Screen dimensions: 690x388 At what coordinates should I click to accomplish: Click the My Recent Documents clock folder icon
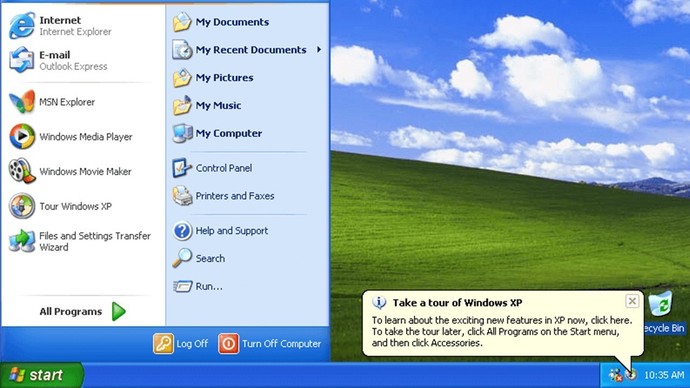coord(182,50)
